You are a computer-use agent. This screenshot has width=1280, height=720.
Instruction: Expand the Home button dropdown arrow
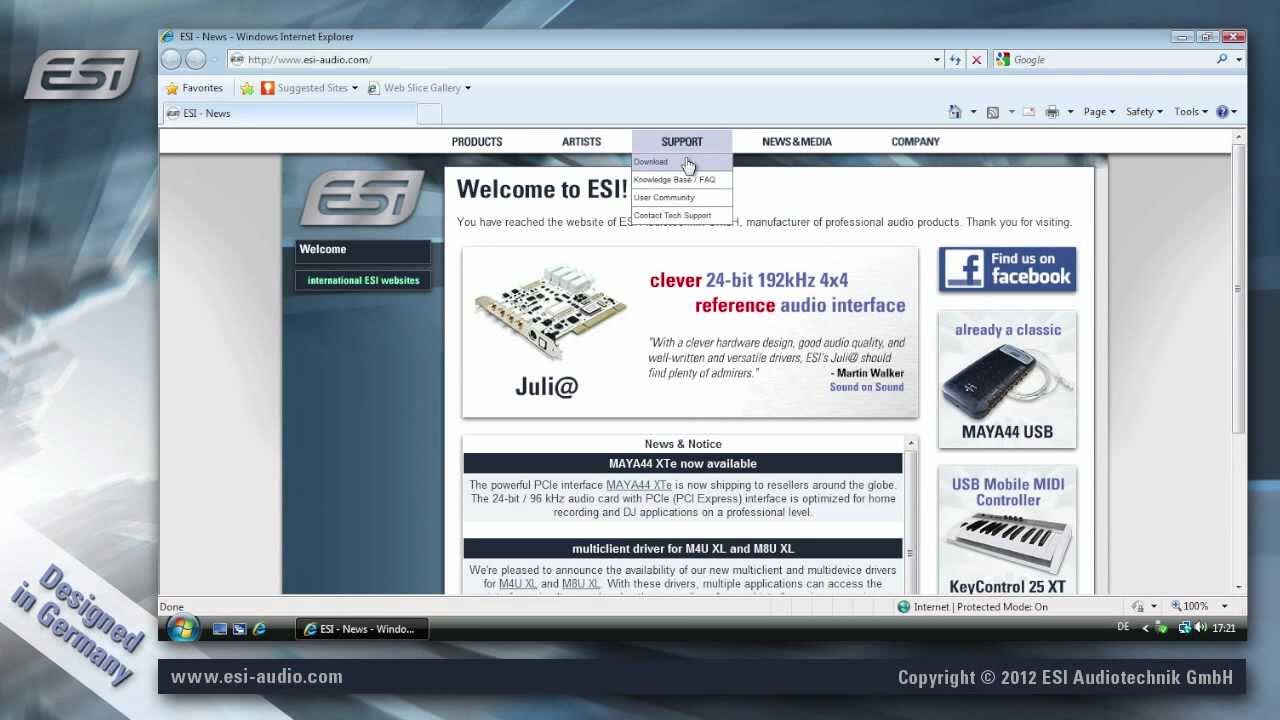[x=973, y=112]
